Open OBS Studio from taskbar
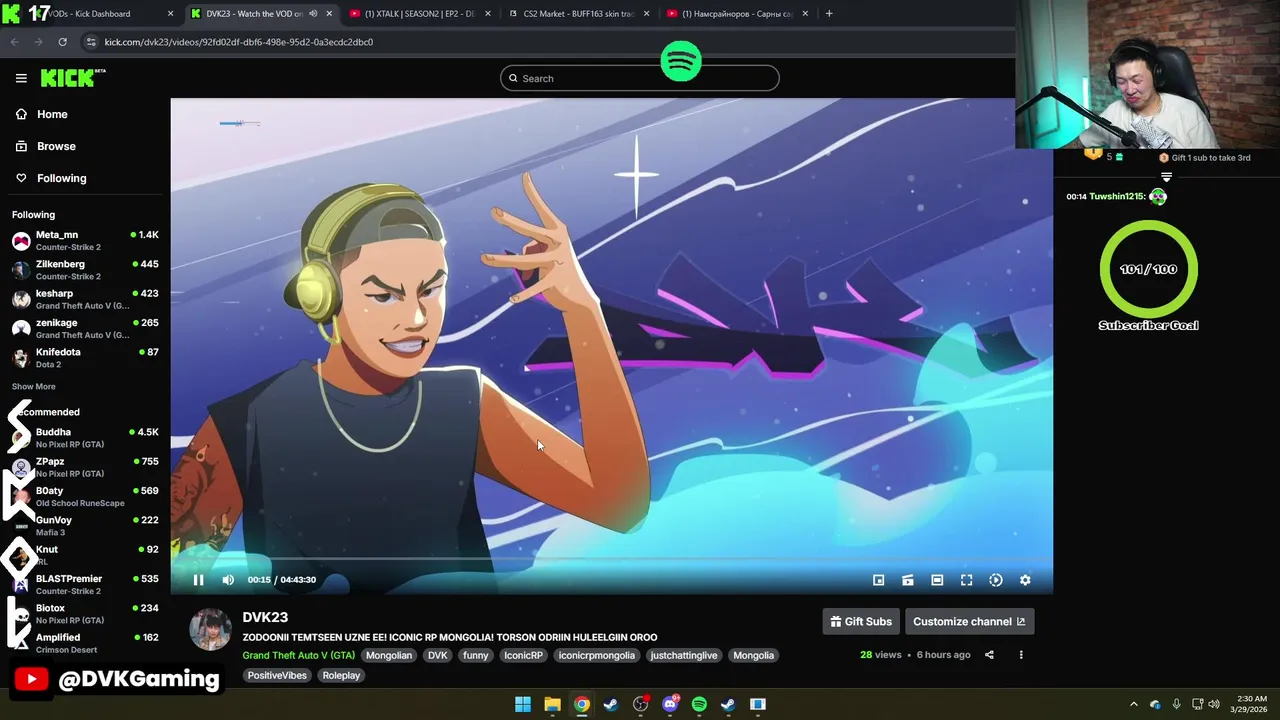The height and width of the screenshot is (720, 1280). 640,704
